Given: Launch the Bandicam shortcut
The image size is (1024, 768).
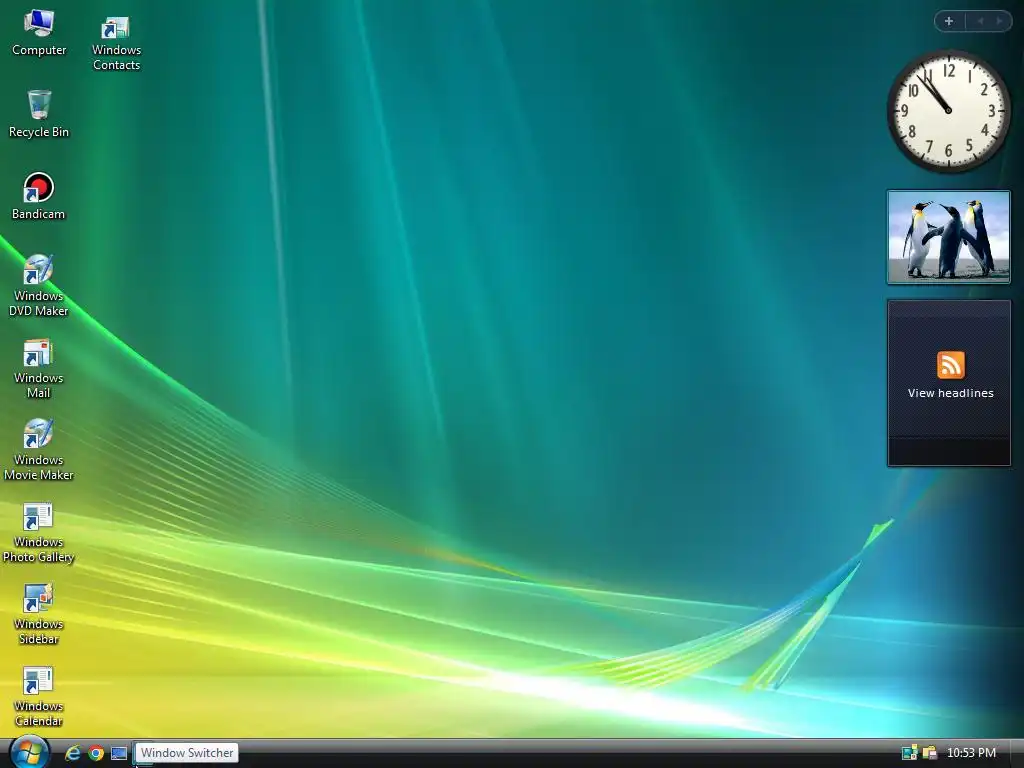Looking at the screenshot, I should tap(39, 196).
